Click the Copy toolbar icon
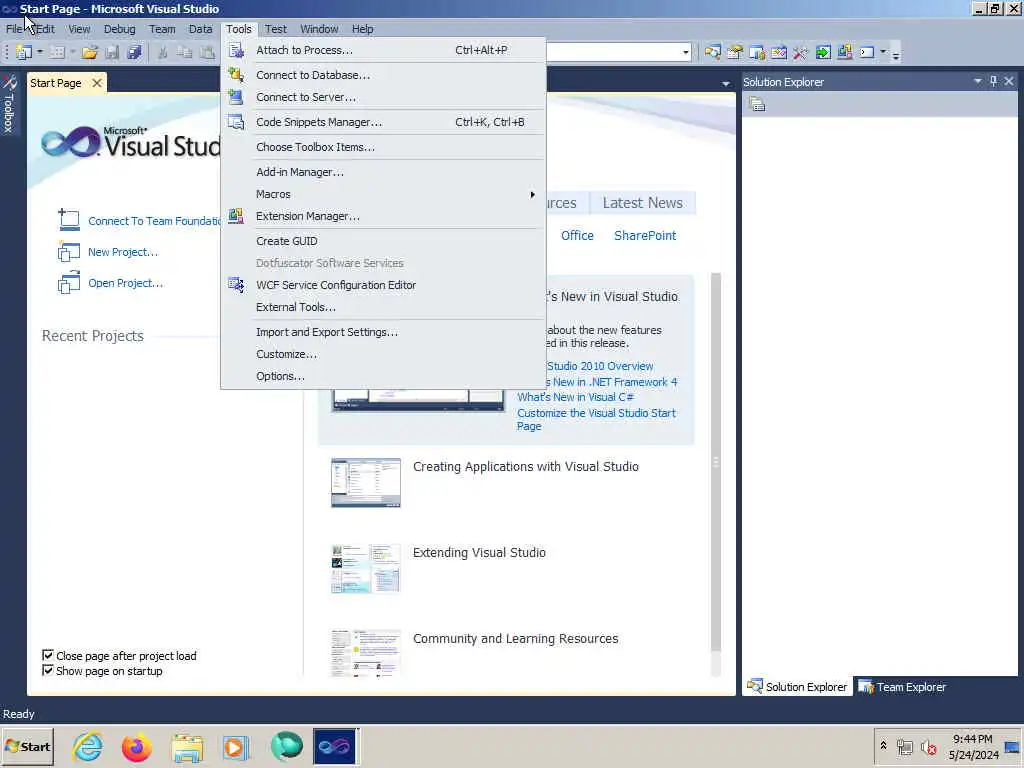 185,52
